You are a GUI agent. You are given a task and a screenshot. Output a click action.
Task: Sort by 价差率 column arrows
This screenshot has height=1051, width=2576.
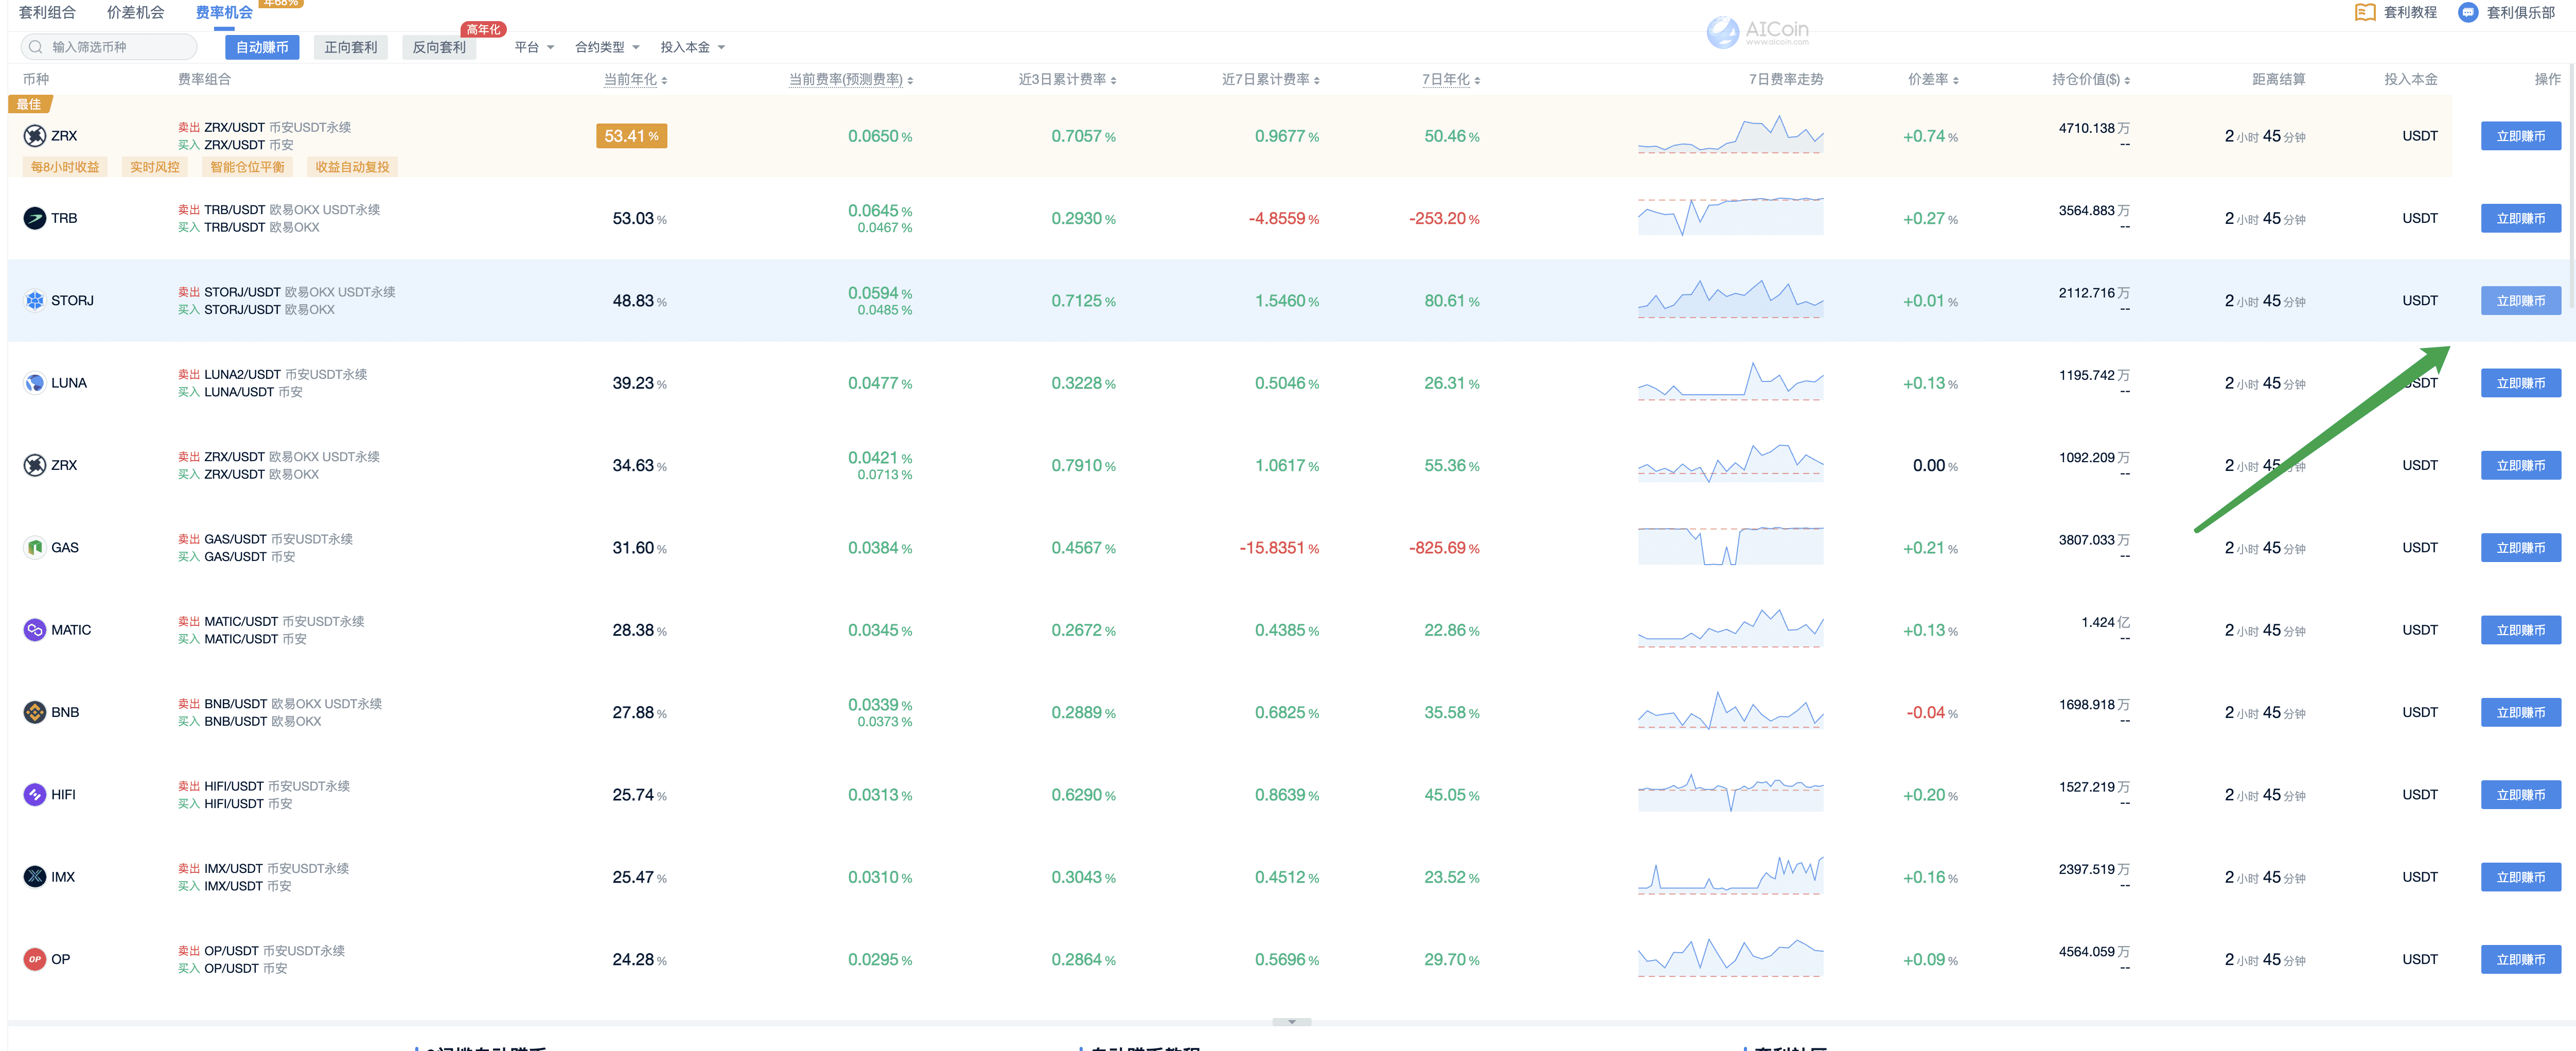click(1955, 80)
